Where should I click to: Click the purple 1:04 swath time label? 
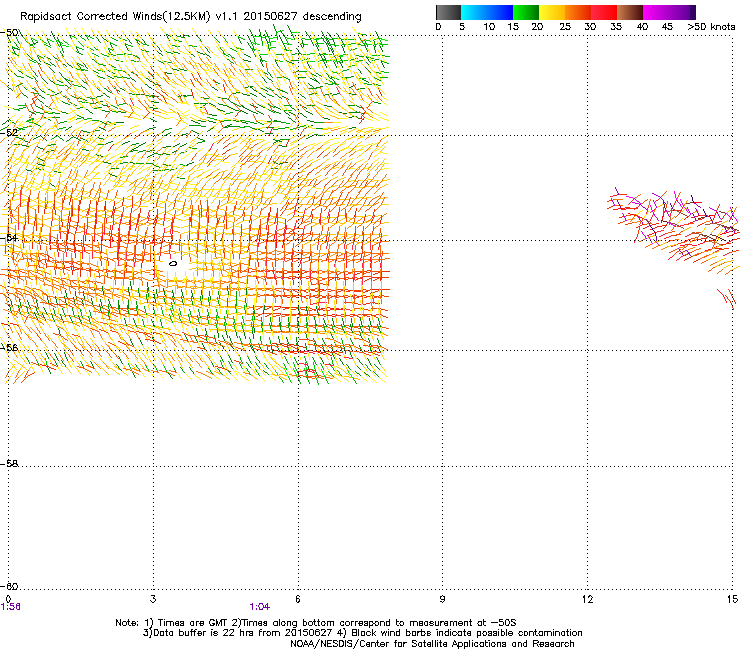pyautogui.click(x=260, y=607)
